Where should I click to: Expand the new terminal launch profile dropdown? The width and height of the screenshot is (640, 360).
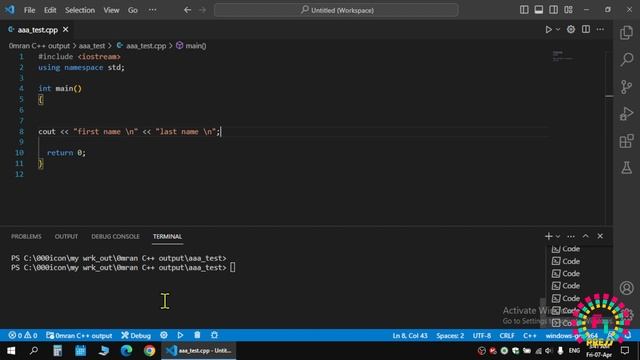click(x=558, y=236)
